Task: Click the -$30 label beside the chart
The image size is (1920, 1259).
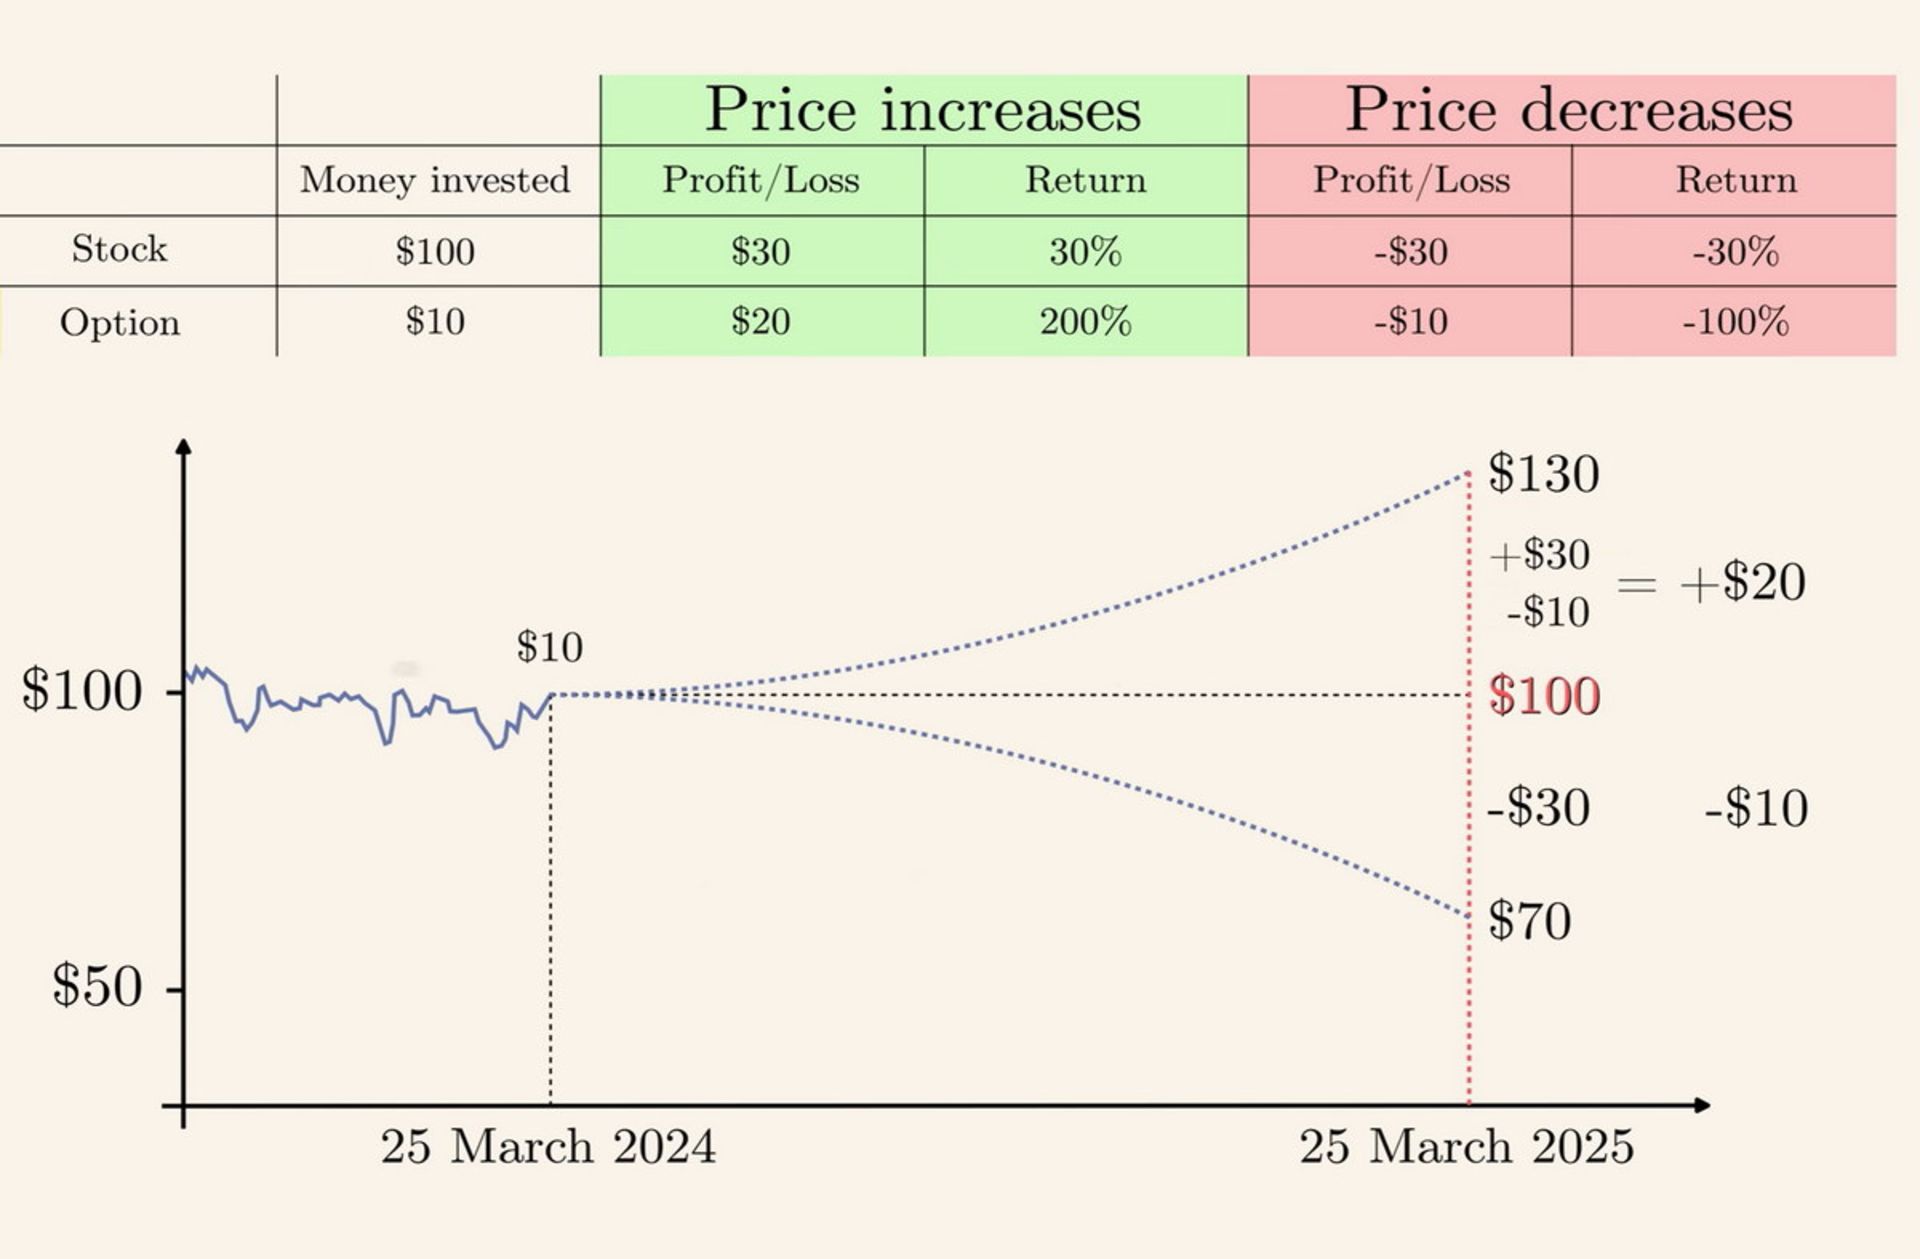Action: 1538,807
